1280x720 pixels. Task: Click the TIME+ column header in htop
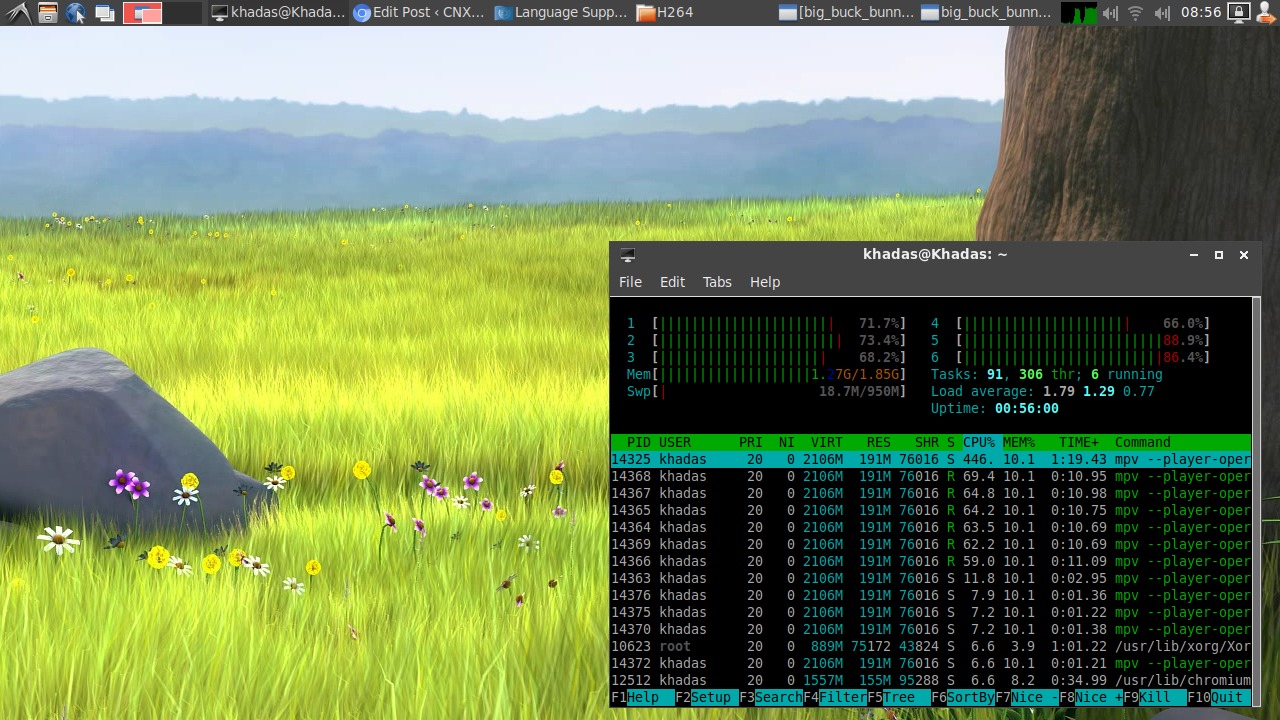coord(1079,442)
